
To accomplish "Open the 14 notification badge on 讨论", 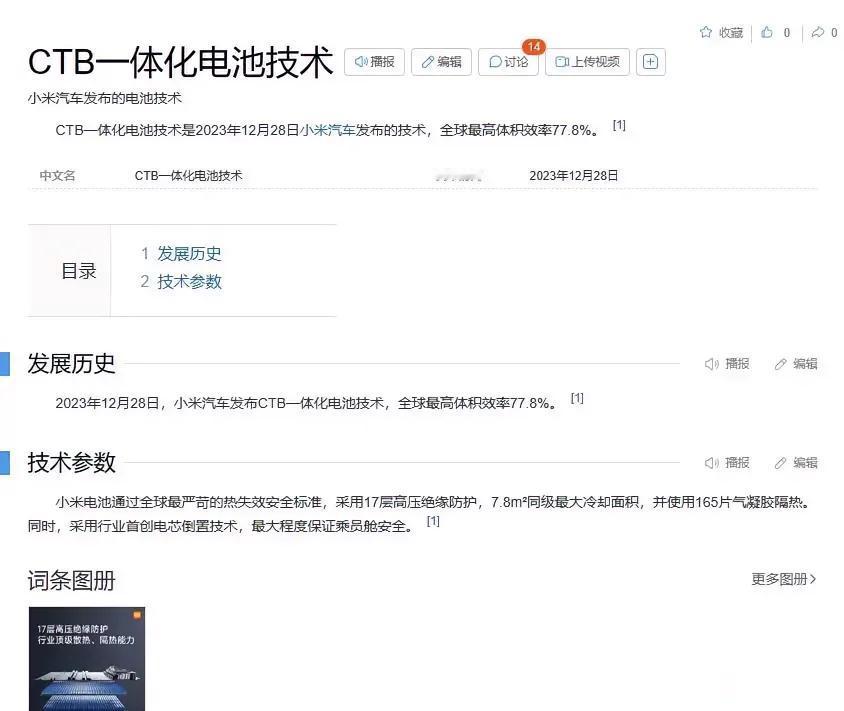I will point(534,47).
